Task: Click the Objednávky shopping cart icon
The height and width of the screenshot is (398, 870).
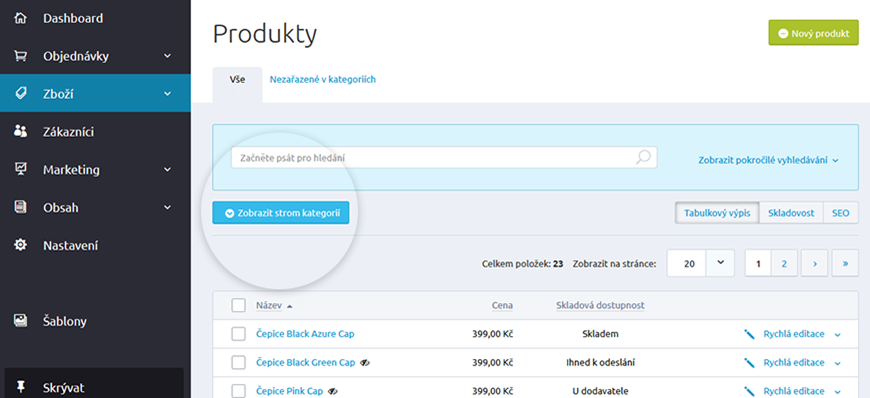Action: pos(21,56)
